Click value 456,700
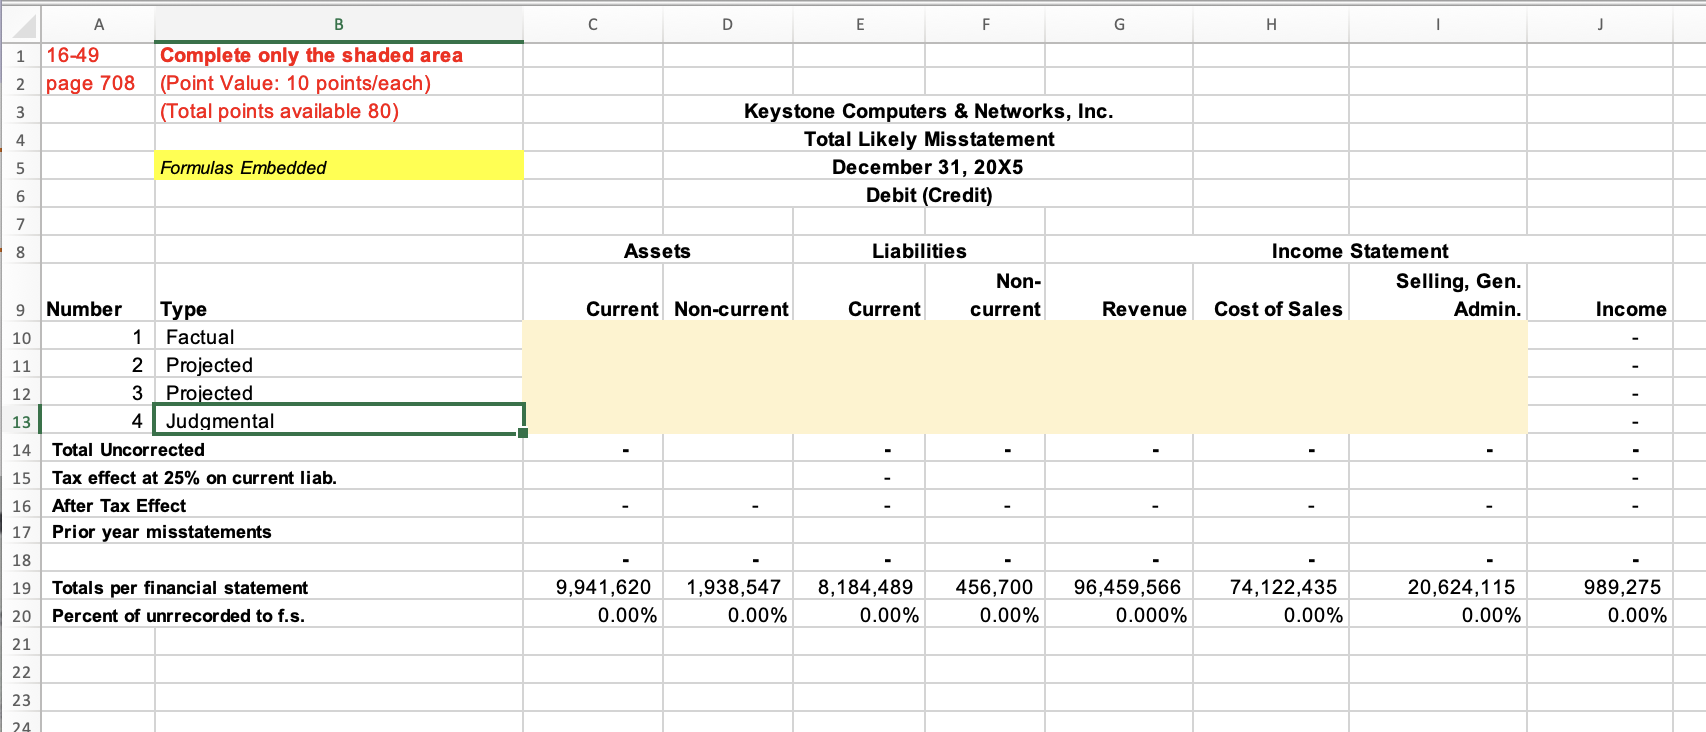Viewport: 1706px width, 732px height. click(x=994, y=587)
